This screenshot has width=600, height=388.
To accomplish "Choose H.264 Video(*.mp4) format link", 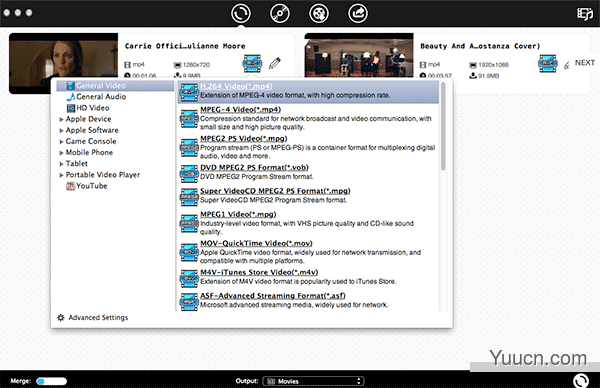I will click(x=236, y=86).
